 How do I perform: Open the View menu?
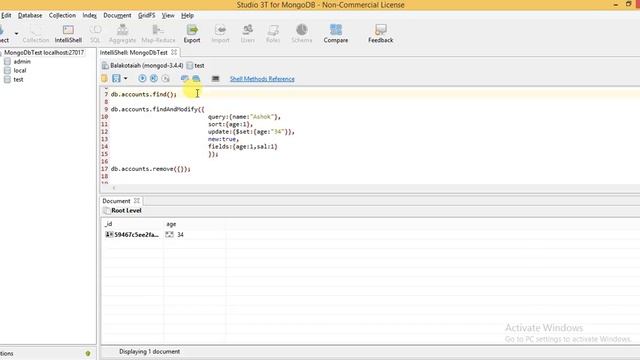pyautogui.click(x=168, y=16)
